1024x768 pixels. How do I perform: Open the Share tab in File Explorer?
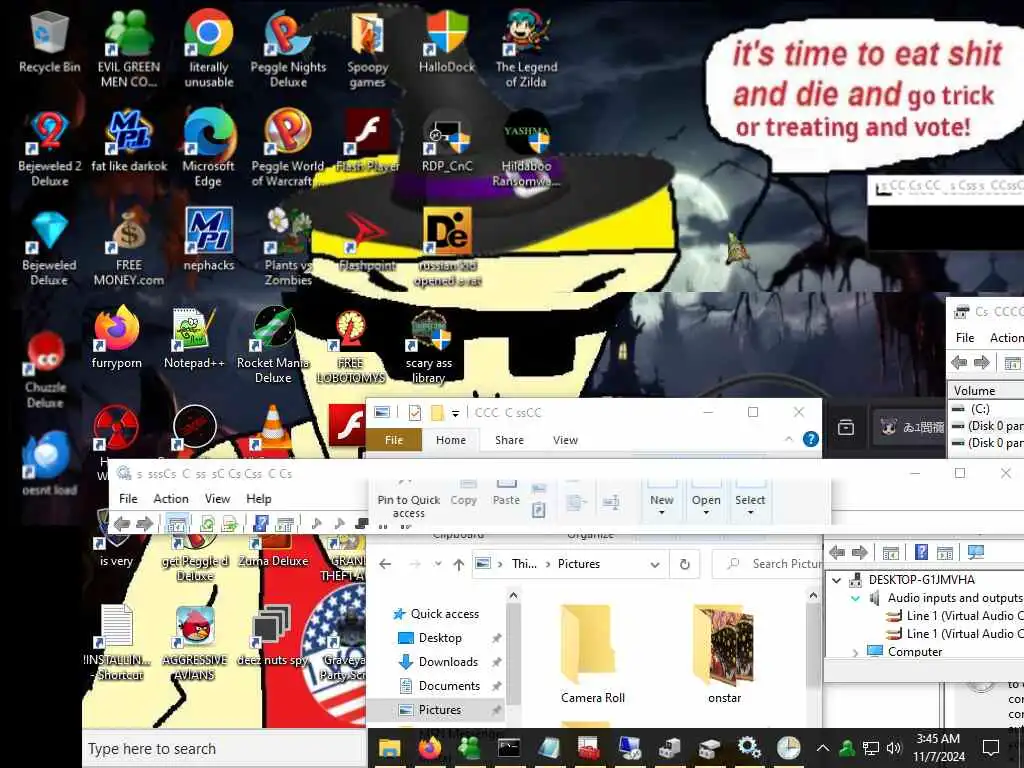(509, 440)
